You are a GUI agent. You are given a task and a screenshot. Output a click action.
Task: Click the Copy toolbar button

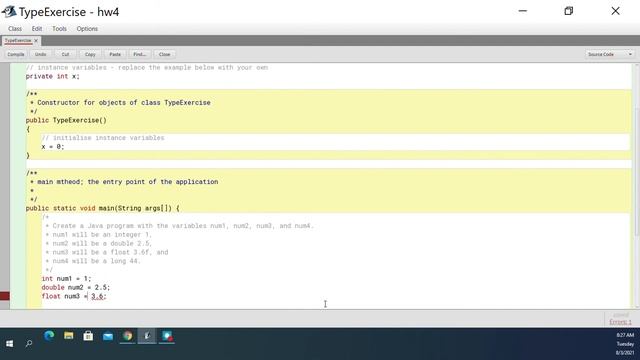click(90, 54)
